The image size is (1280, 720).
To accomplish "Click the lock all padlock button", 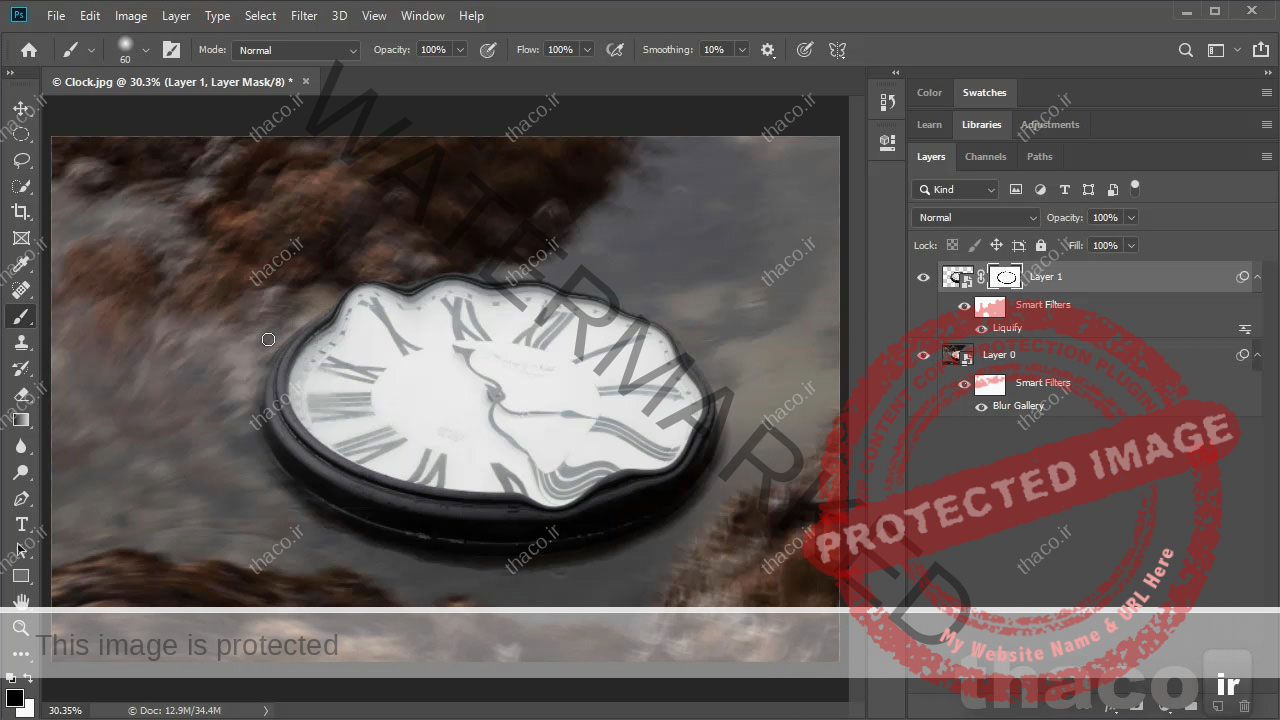I will click(1041, 245).
